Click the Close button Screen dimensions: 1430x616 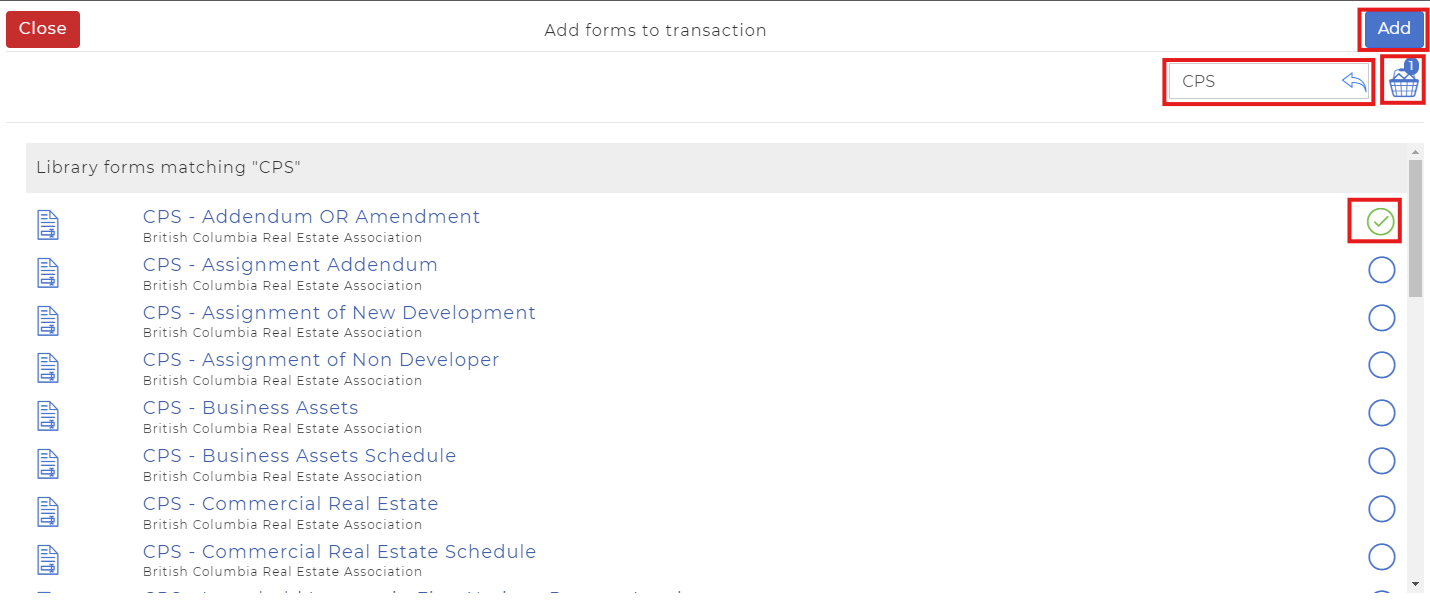42,29
